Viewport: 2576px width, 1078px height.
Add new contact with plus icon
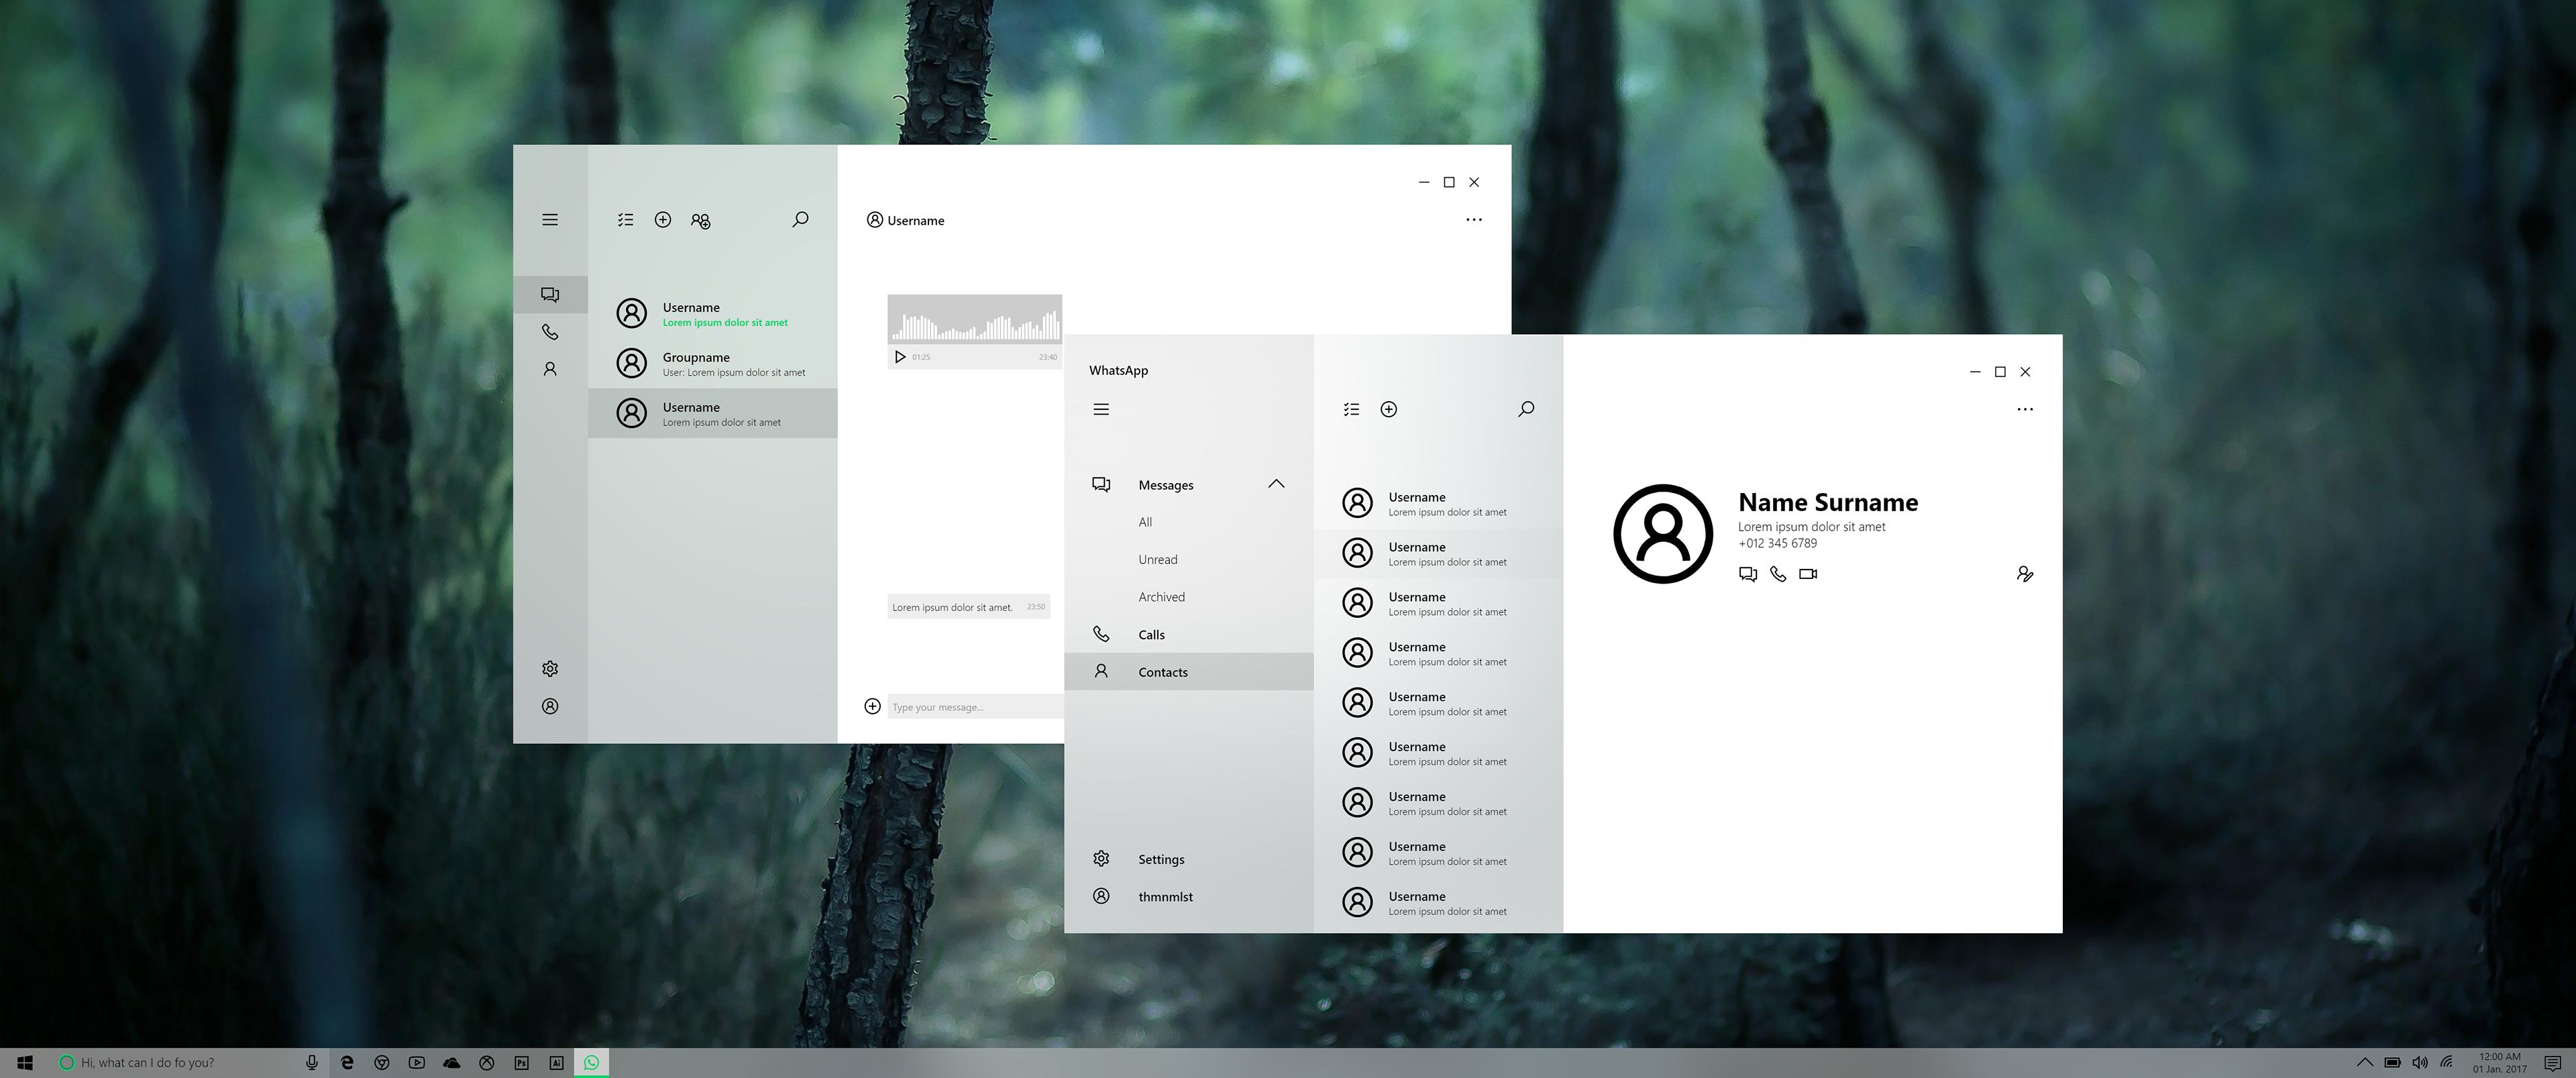pyautogui.click(x=1389, y=409)
